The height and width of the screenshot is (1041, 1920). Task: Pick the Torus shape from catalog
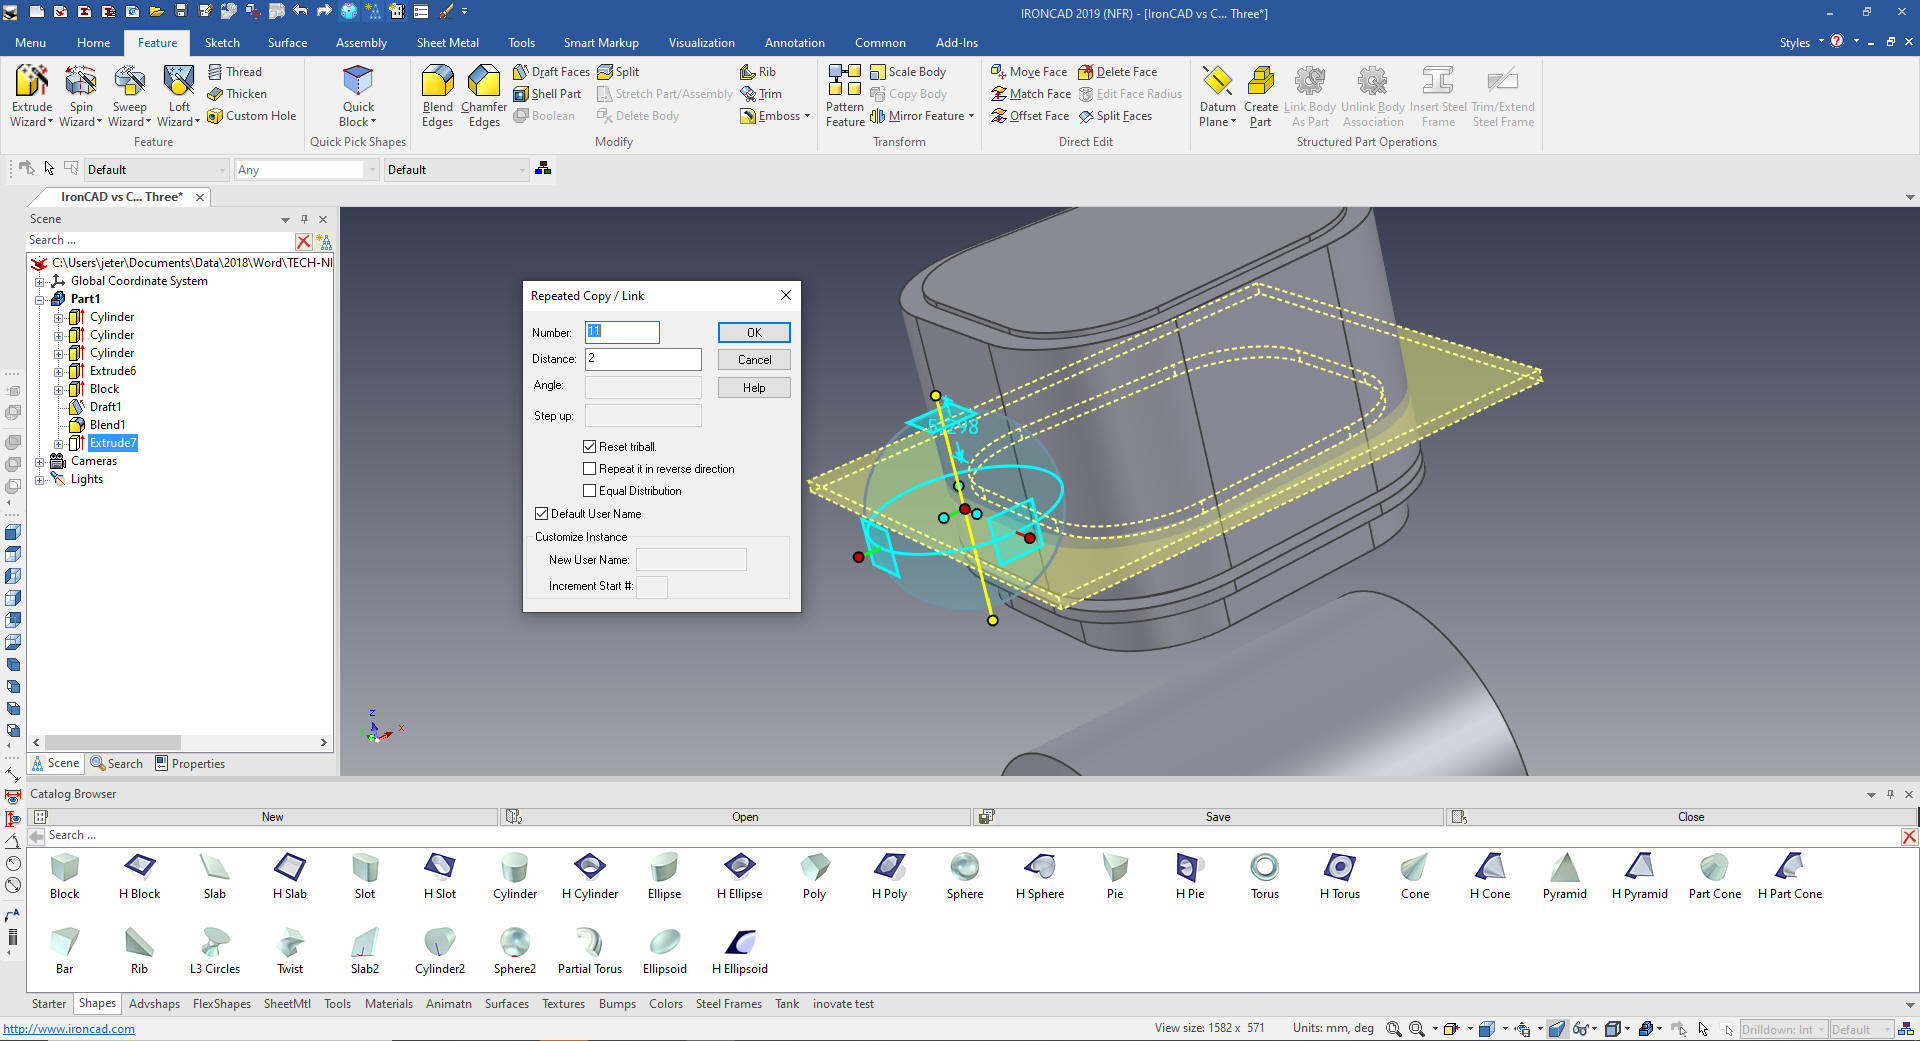[x=1264, y=868]
